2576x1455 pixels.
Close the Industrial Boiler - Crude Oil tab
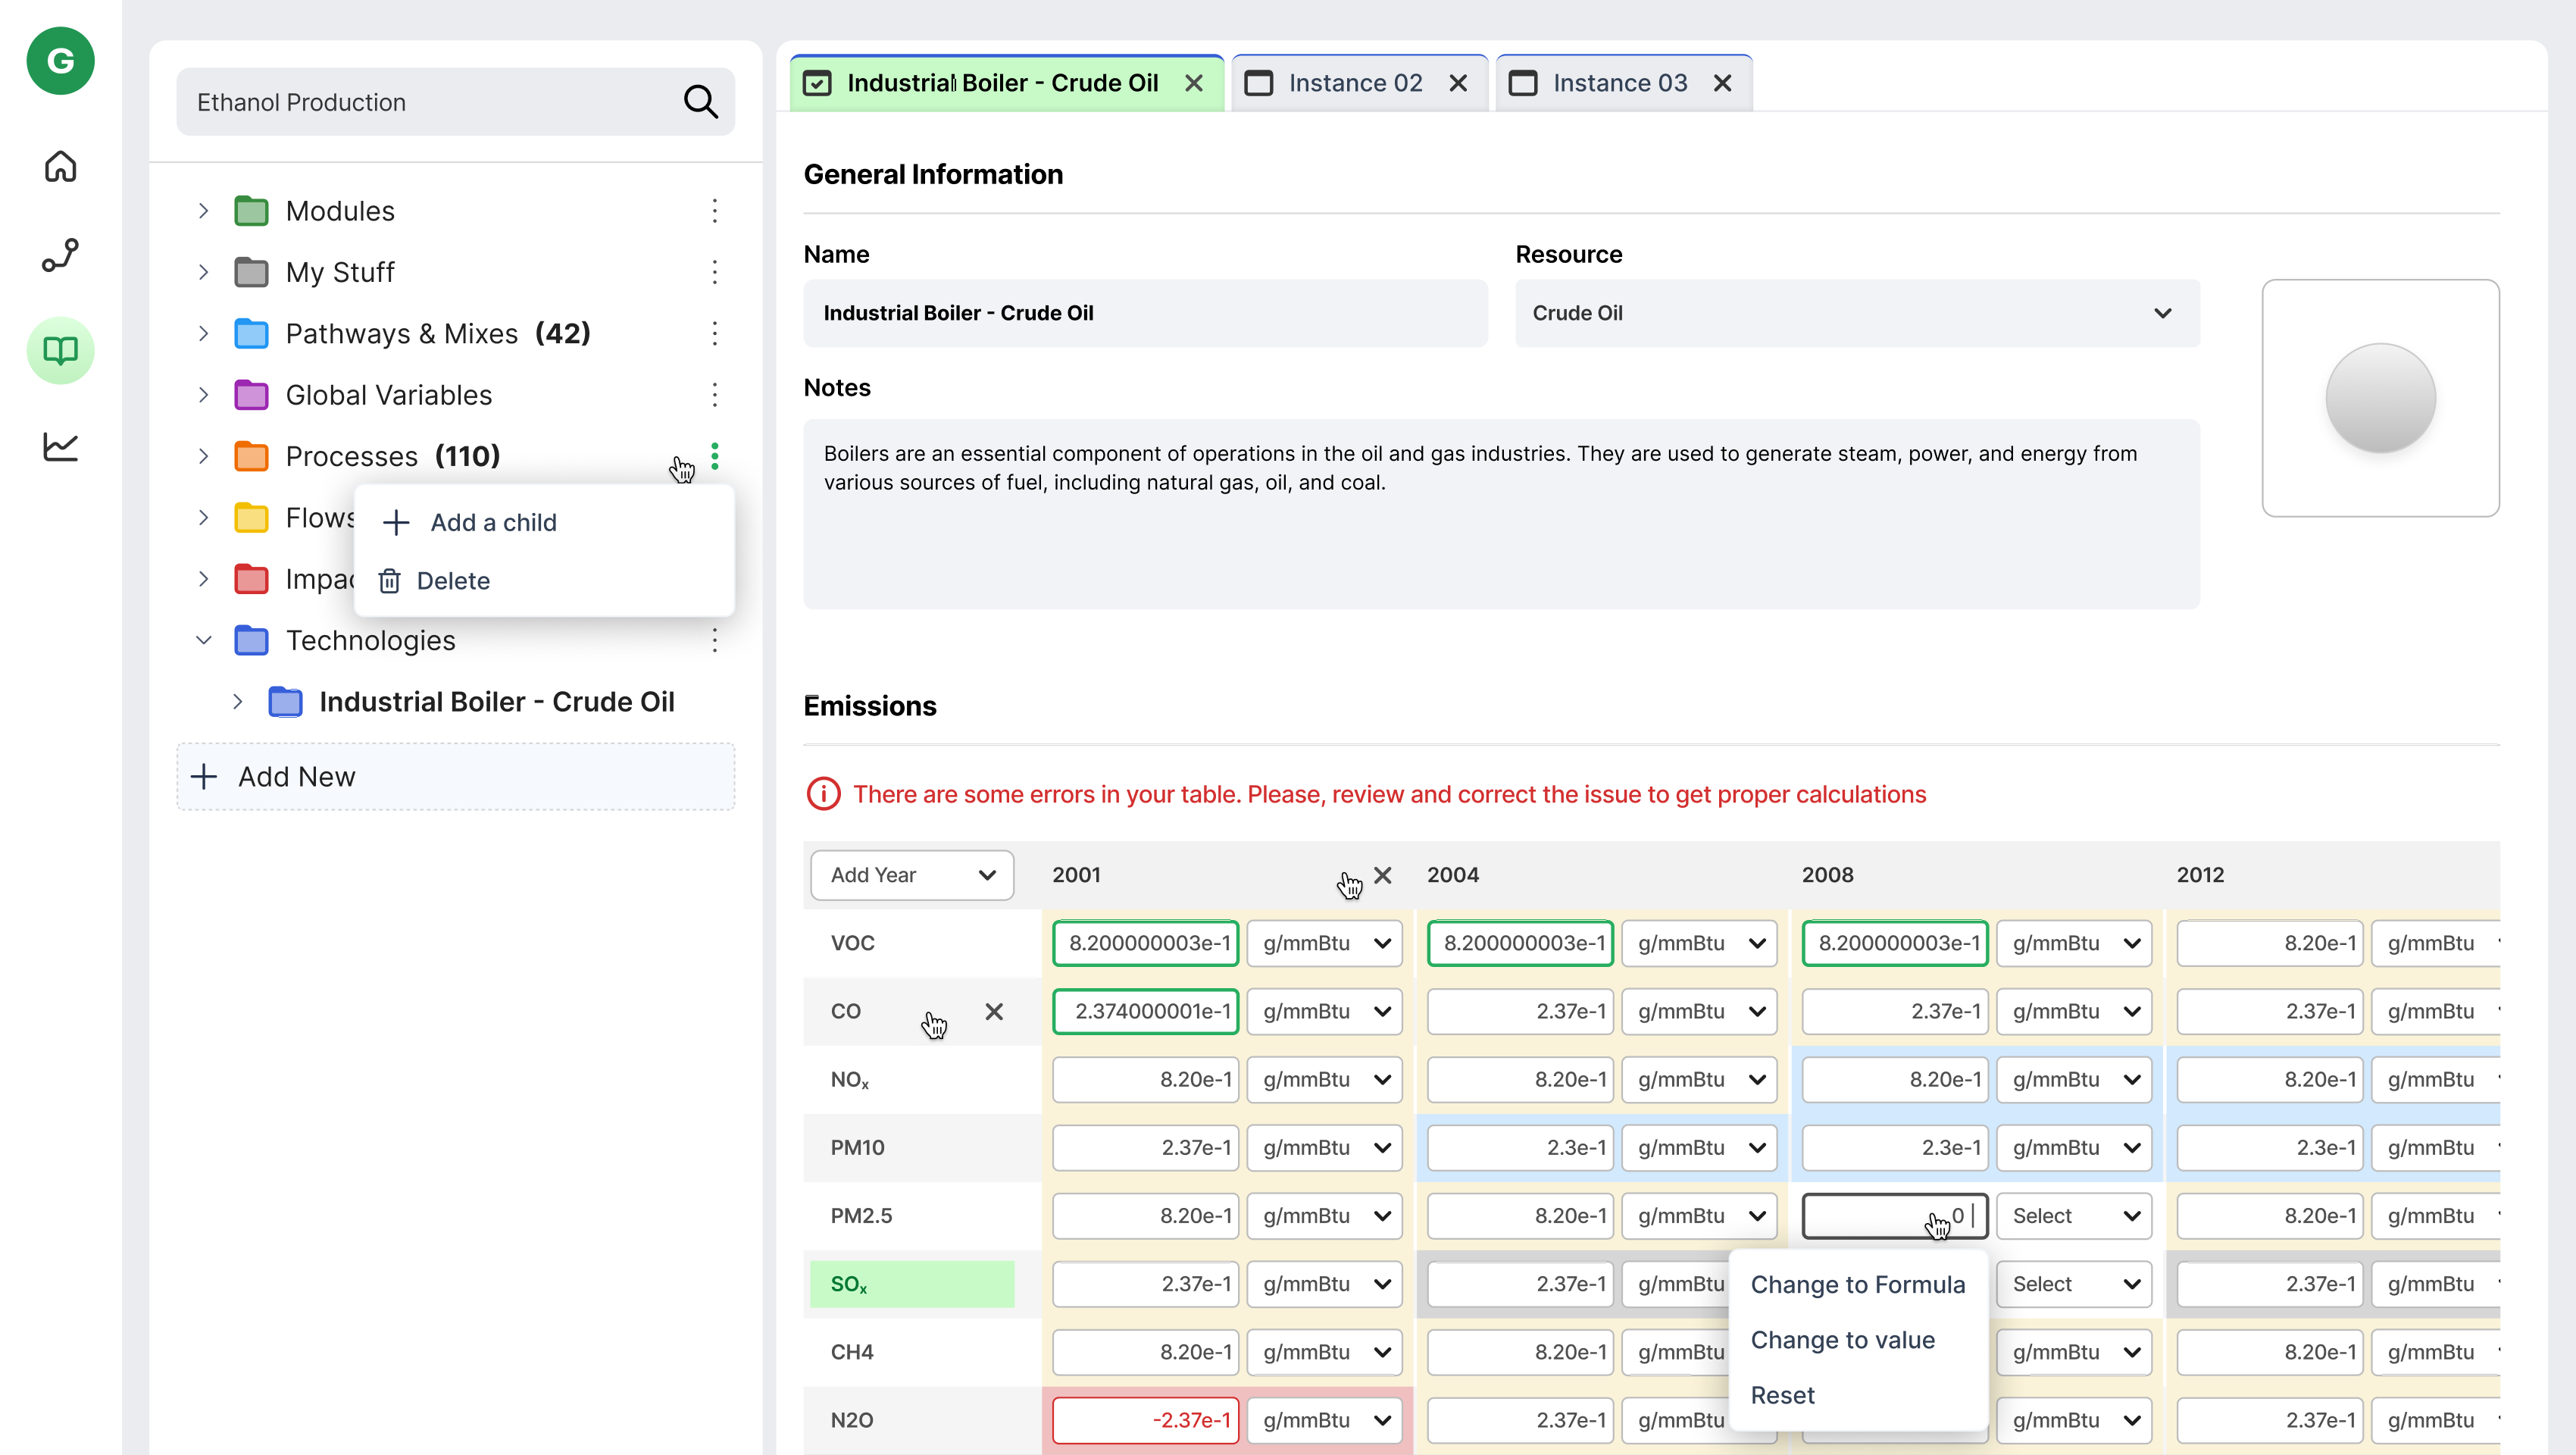[1194, 83]
